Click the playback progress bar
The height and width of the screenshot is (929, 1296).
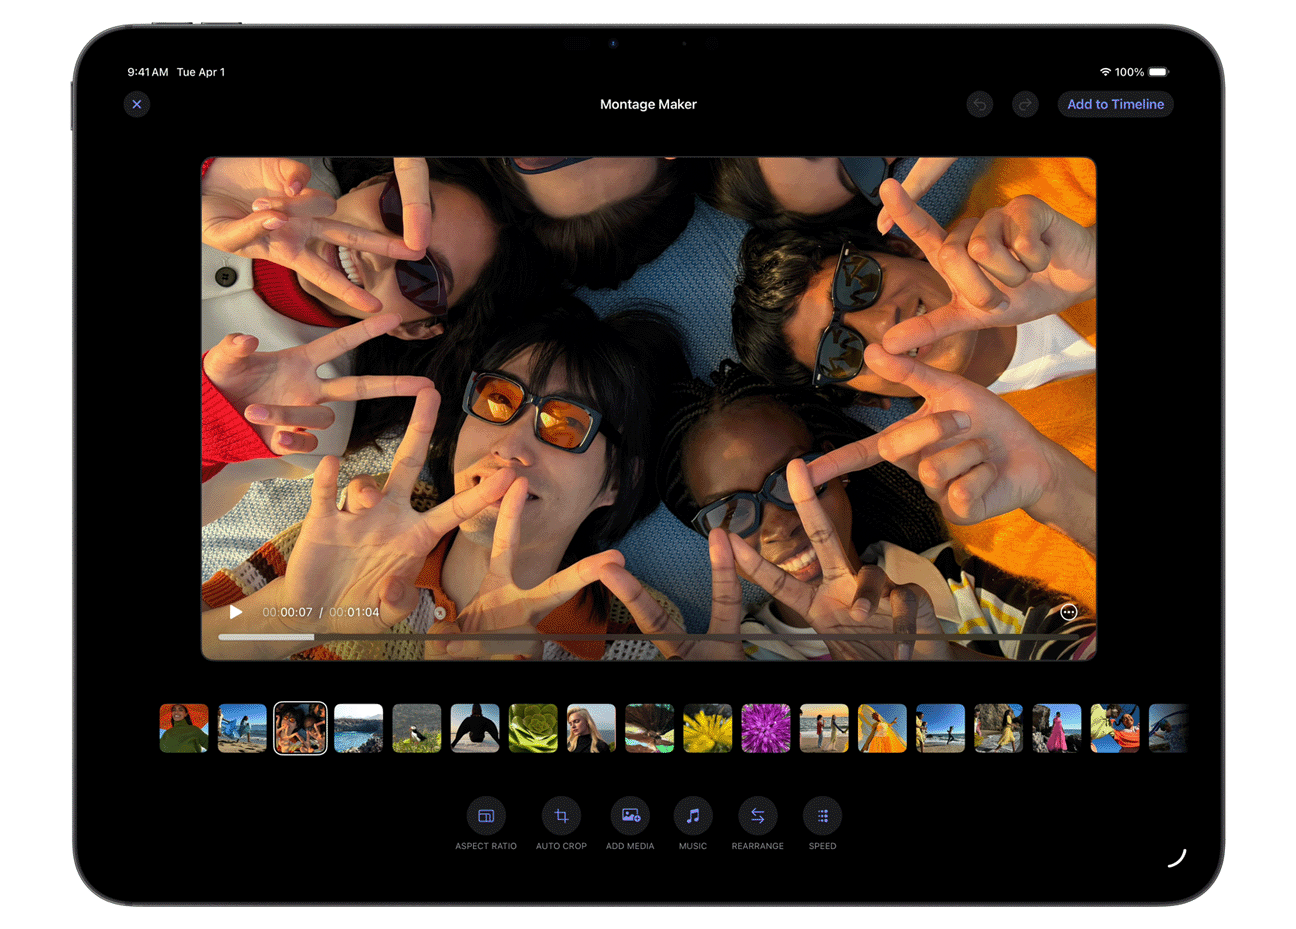pos(650,636)
